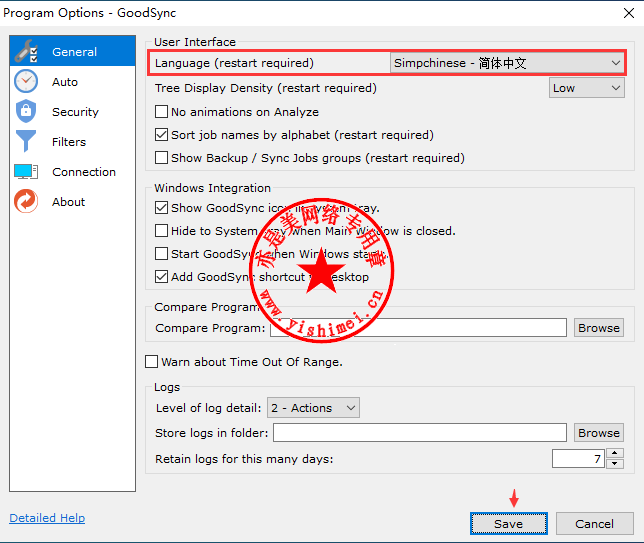
Task: Click the Compare Program path field
Action: pyautogui.click(x=418, y=328)
